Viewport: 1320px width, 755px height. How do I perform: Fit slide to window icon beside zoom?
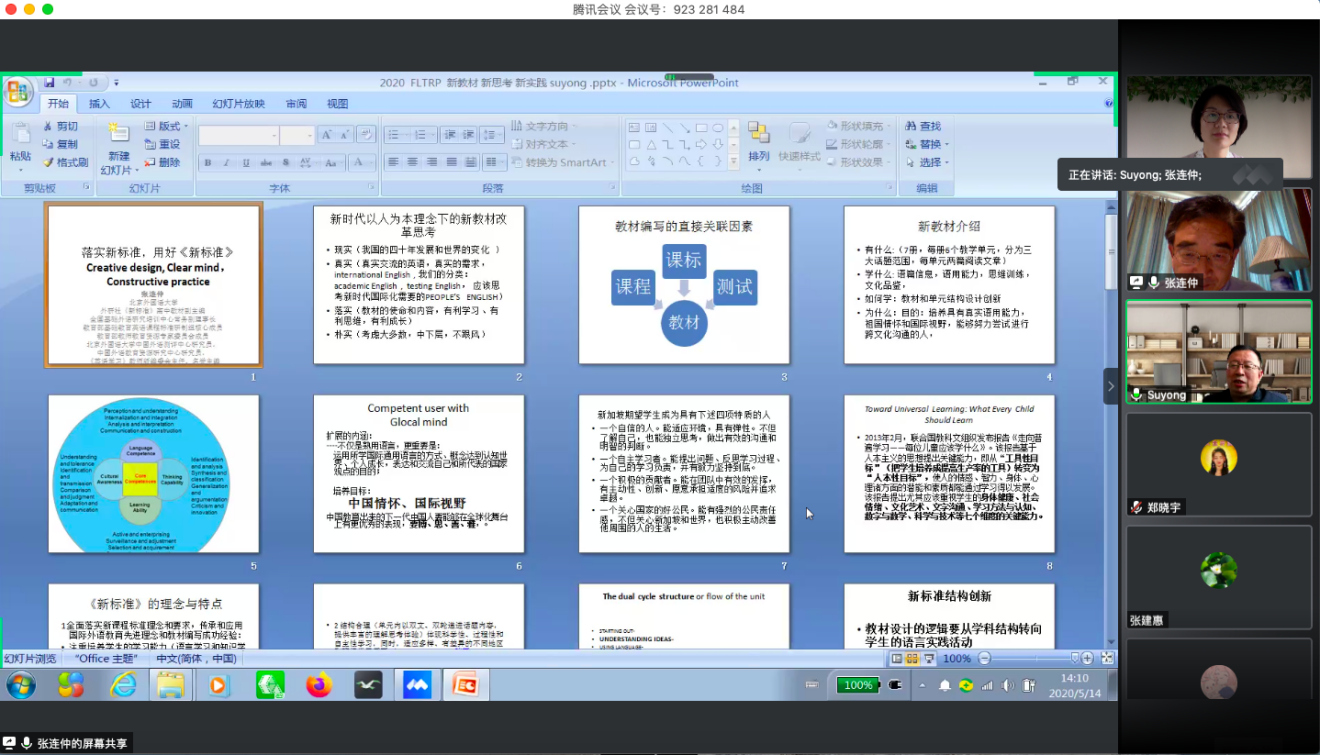click(1105, 659)
